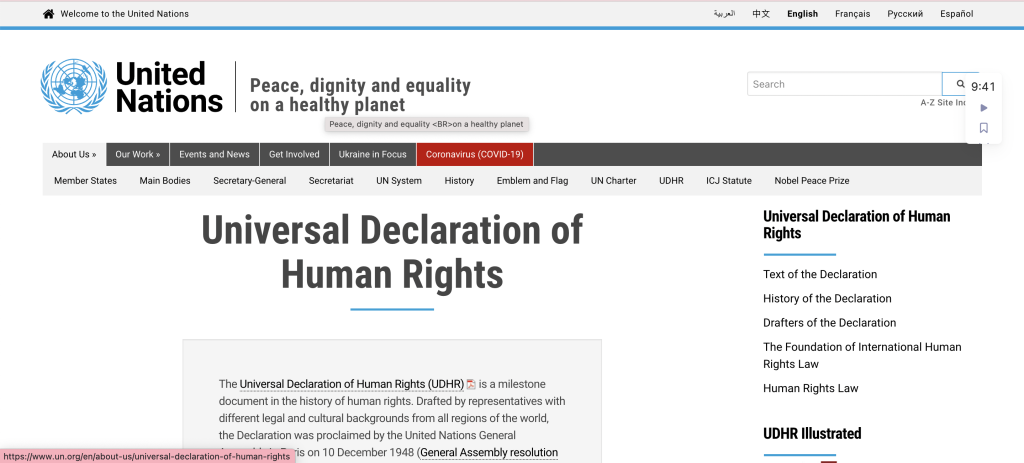The height and width of the screenshot is (463, 1024).
Task: Click the bookmark icon in floating widget
Action: [x=984, y=128]
